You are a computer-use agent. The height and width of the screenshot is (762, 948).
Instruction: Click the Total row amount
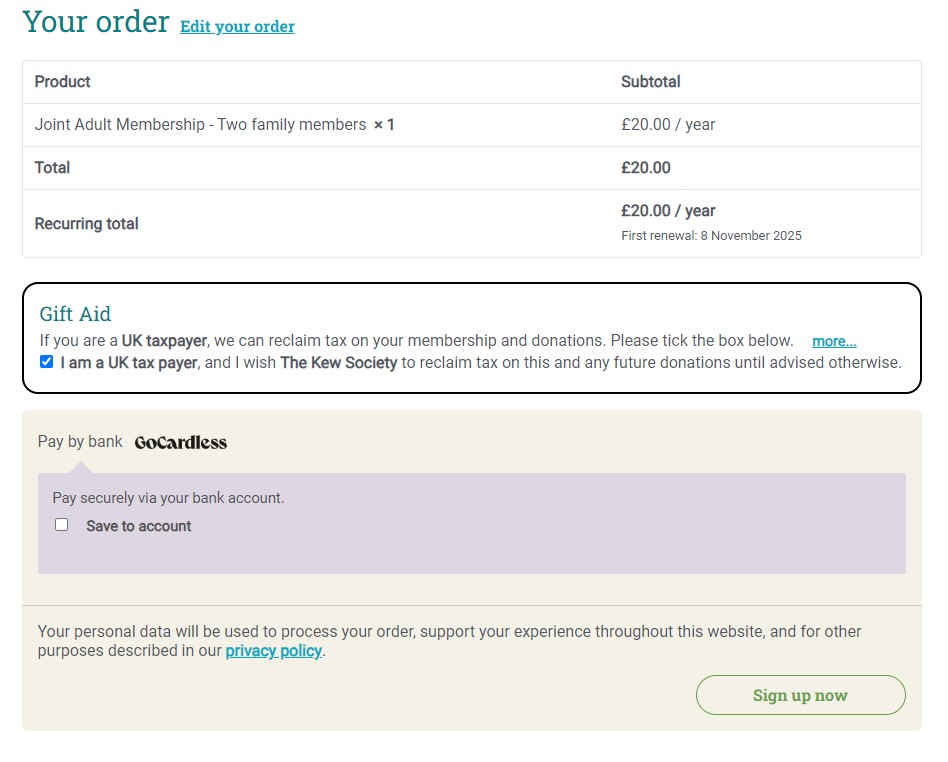coord(646,167)
